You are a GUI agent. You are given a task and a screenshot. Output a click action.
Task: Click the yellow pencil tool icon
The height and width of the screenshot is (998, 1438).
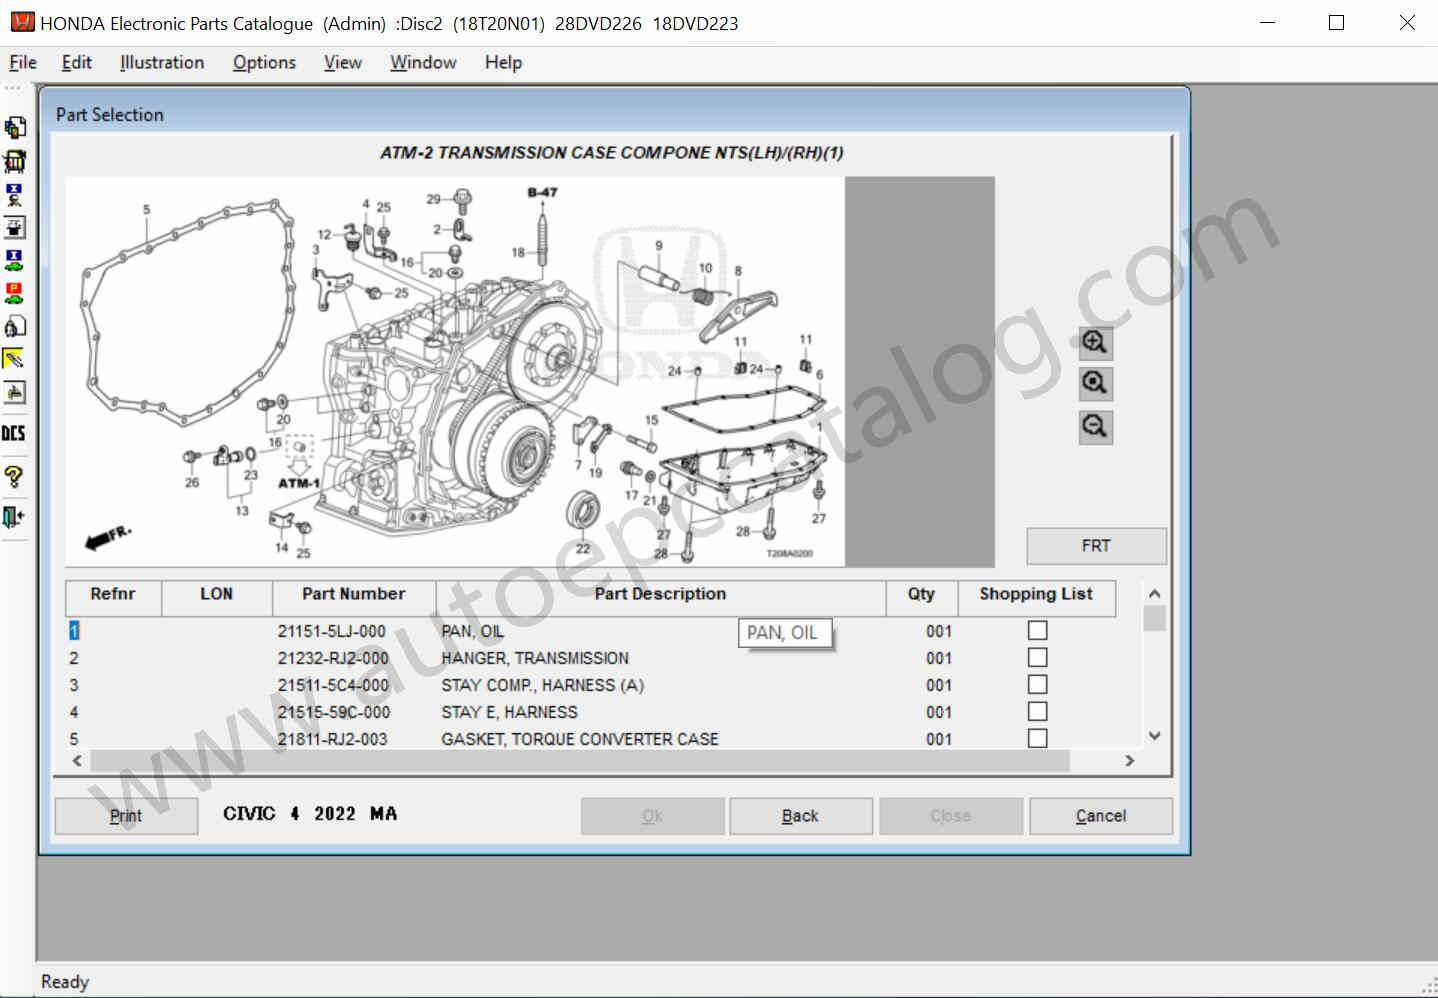[x=14, y=359]
